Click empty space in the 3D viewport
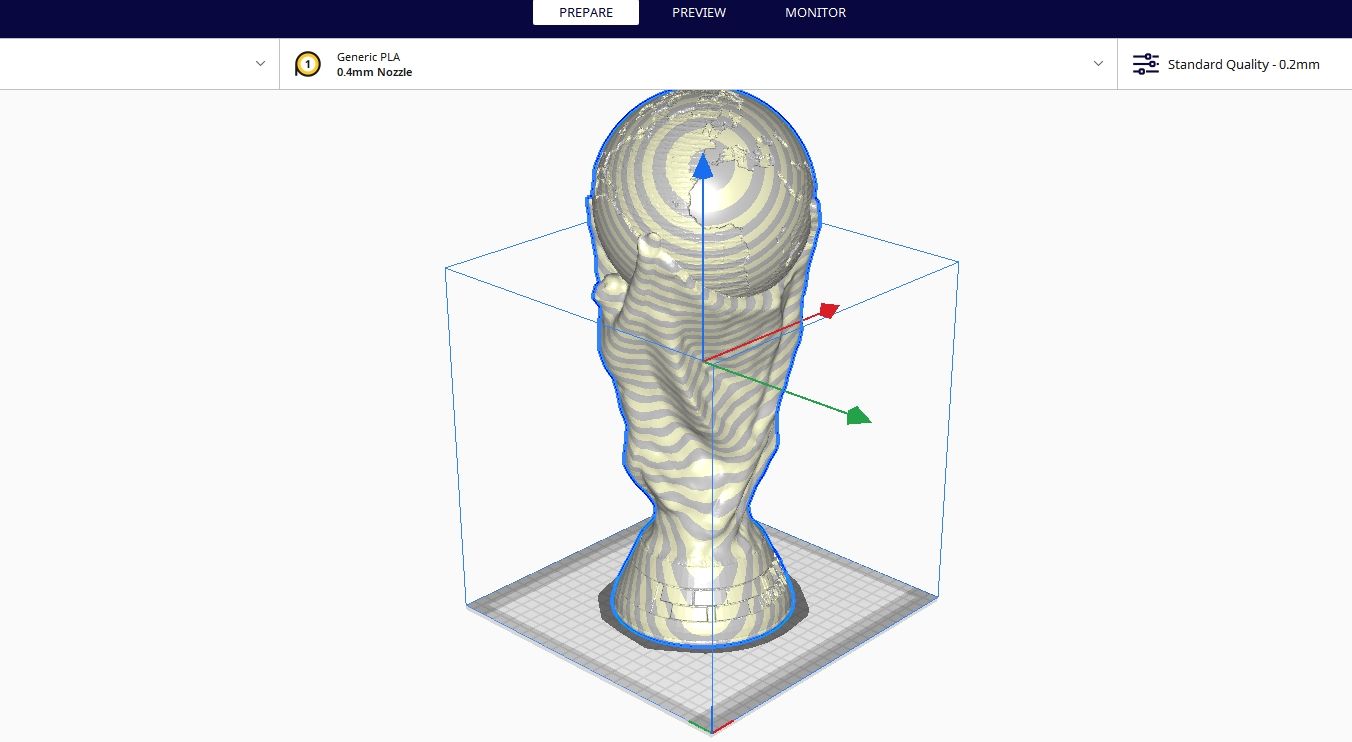Screen dimensions: 1352x742 [x=200, y=400]
